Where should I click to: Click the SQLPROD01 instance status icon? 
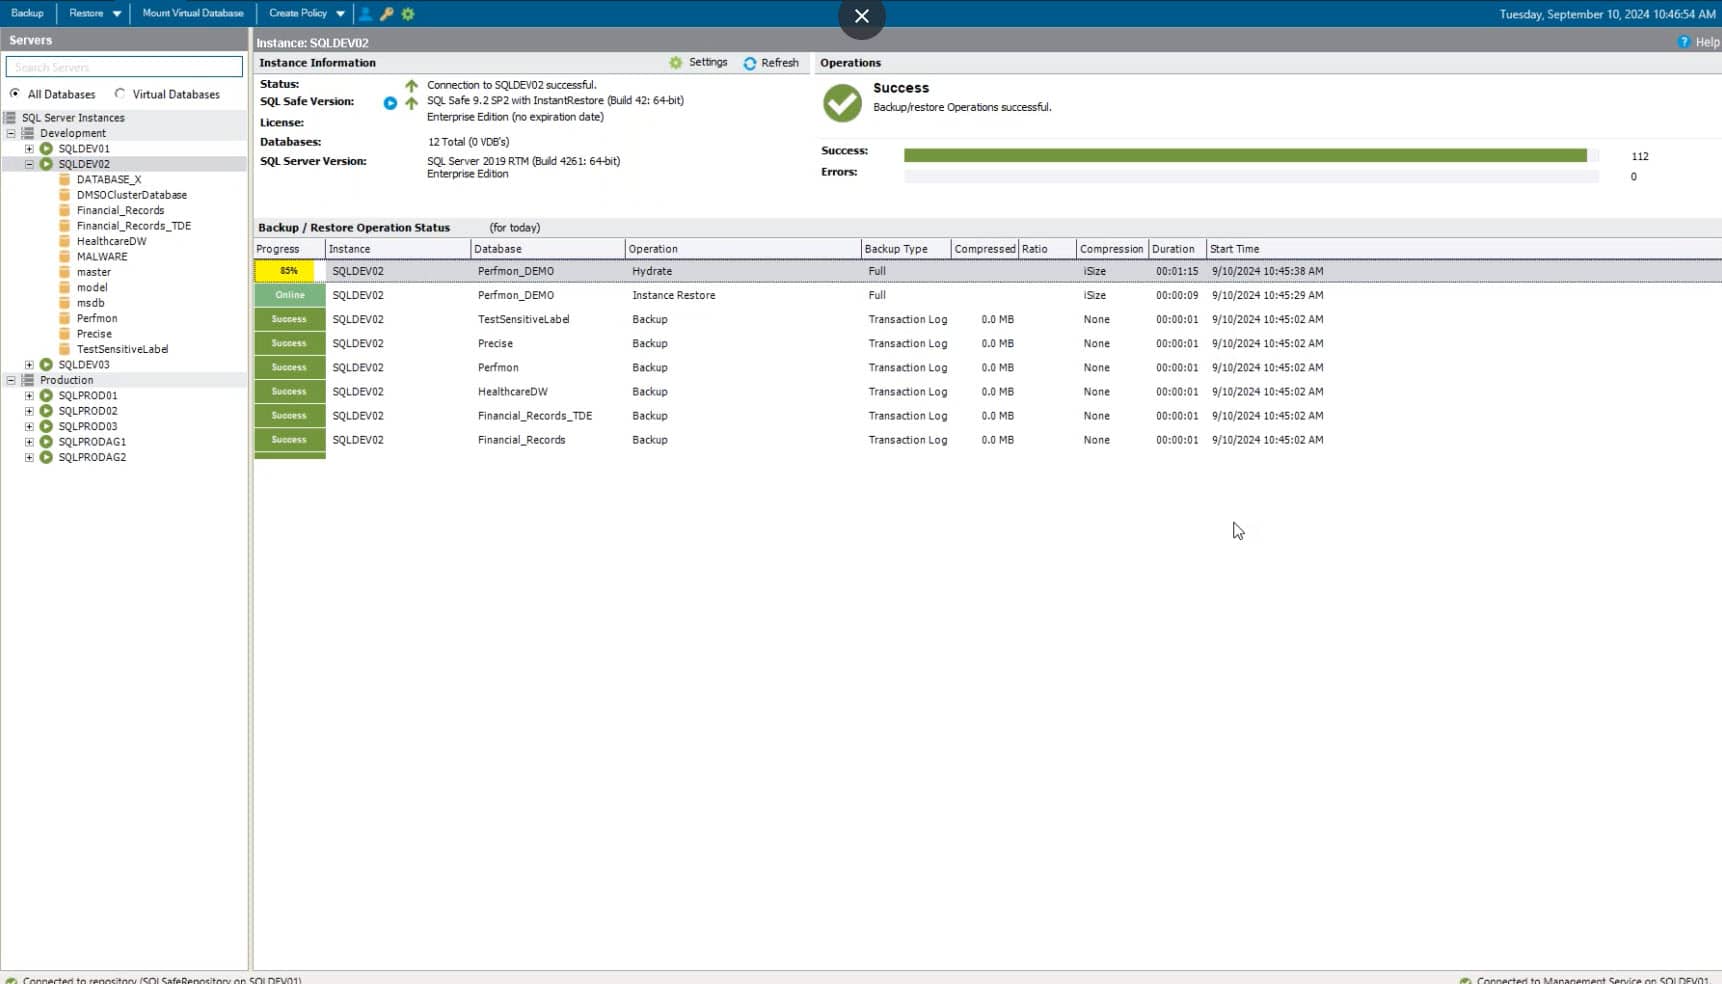pos(46,396)
